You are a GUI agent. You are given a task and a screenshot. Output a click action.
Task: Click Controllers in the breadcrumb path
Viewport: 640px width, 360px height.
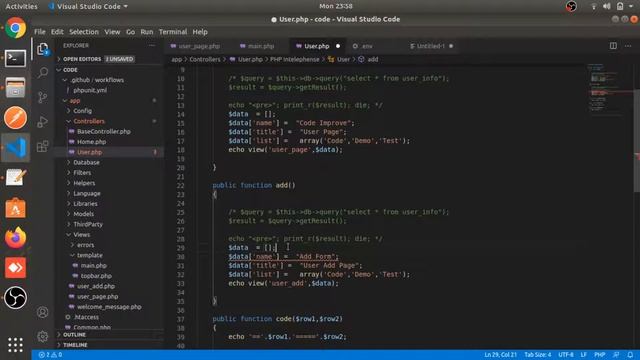pos(204,60)
